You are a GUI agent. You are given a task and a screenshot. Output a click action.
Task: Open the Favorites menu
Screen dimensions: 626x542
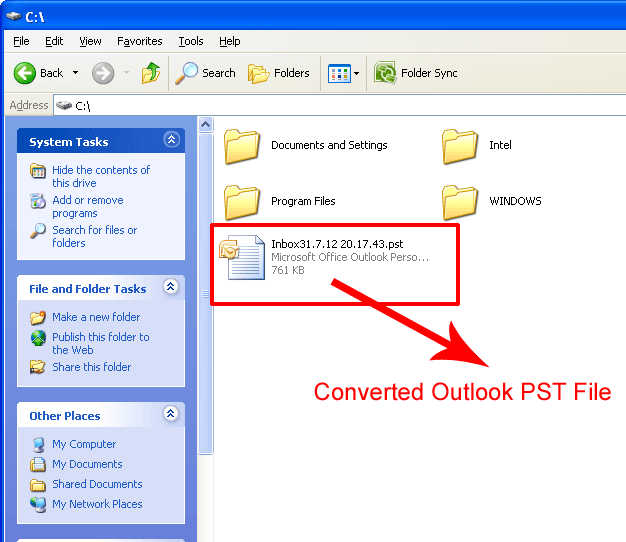pyautogui.click(x=140, y=41)
